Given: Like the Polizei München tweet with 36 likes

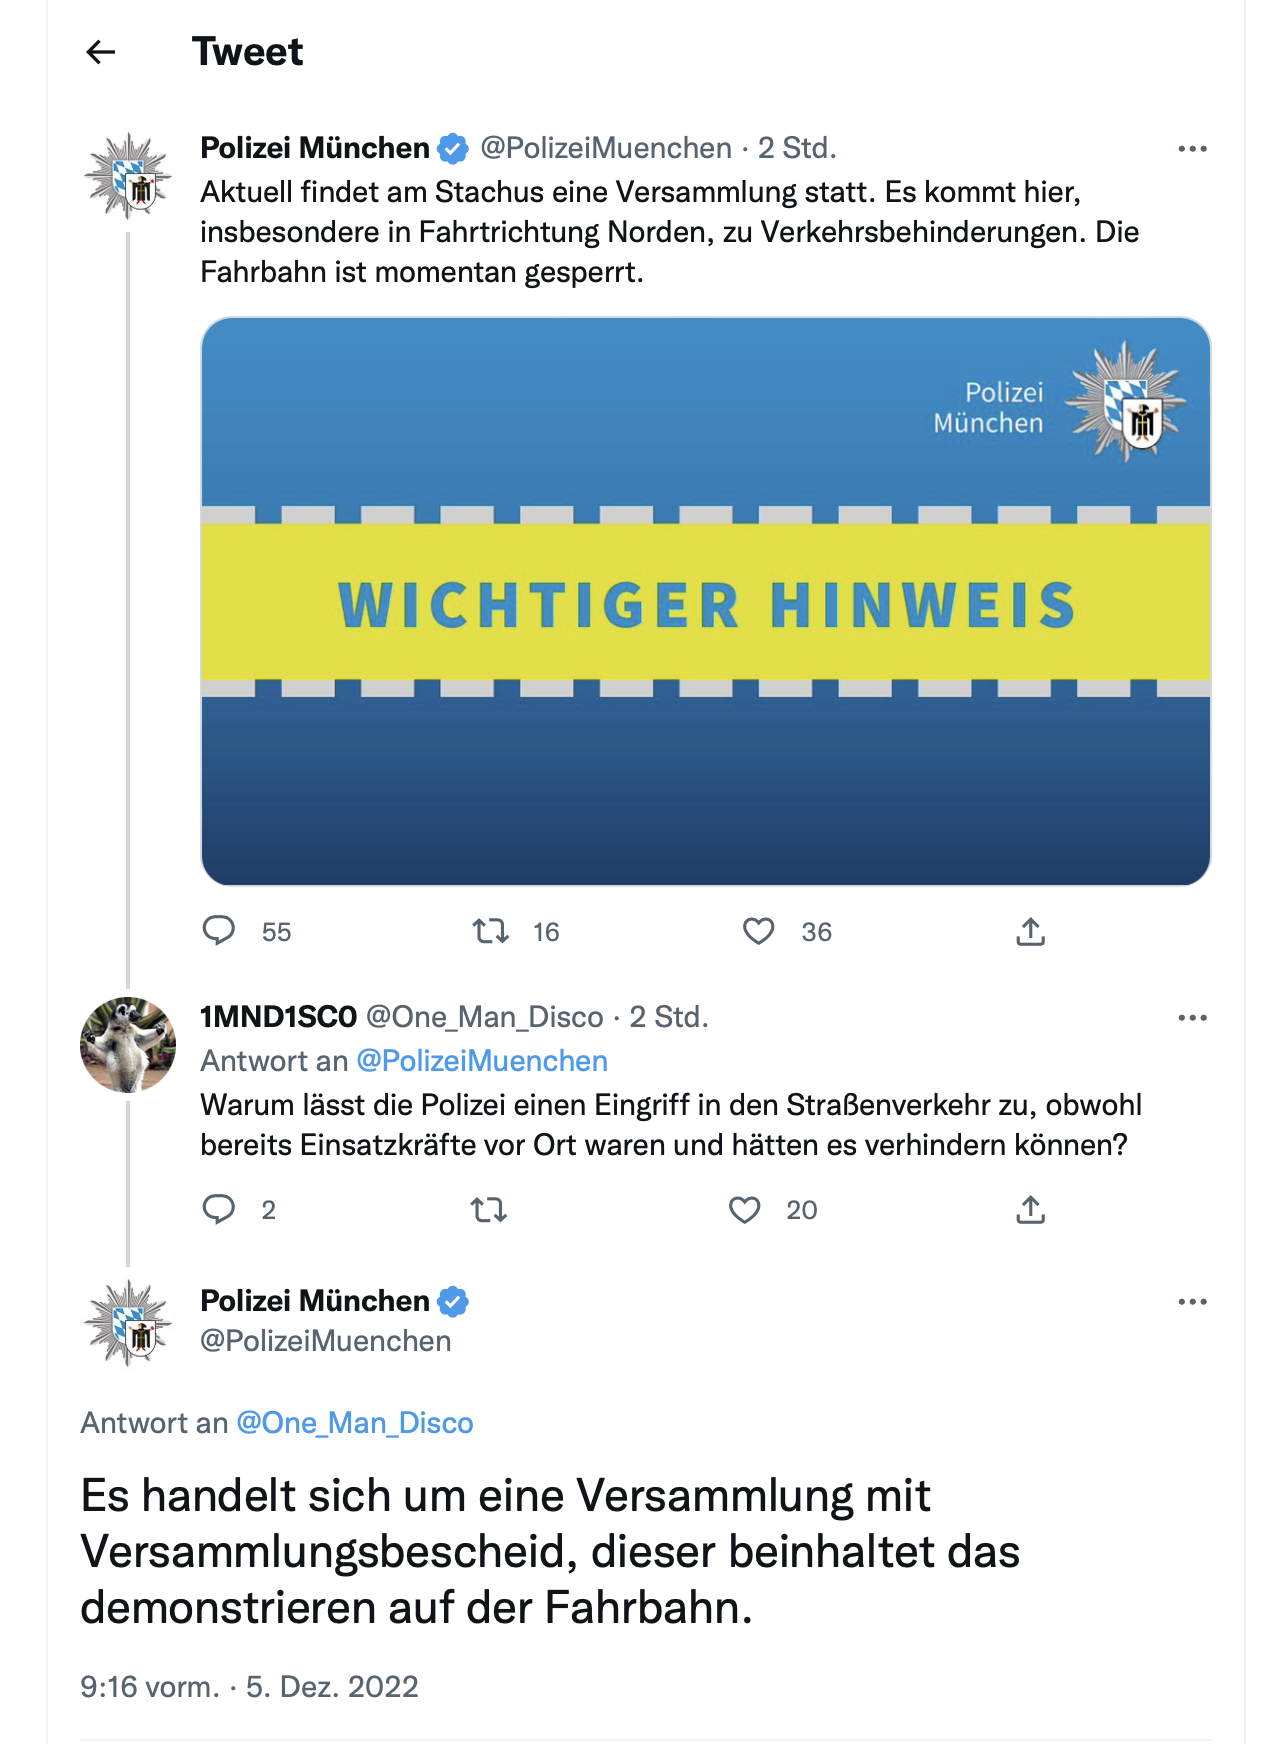Looking at the screenshot, I should [x=759, y=931].
